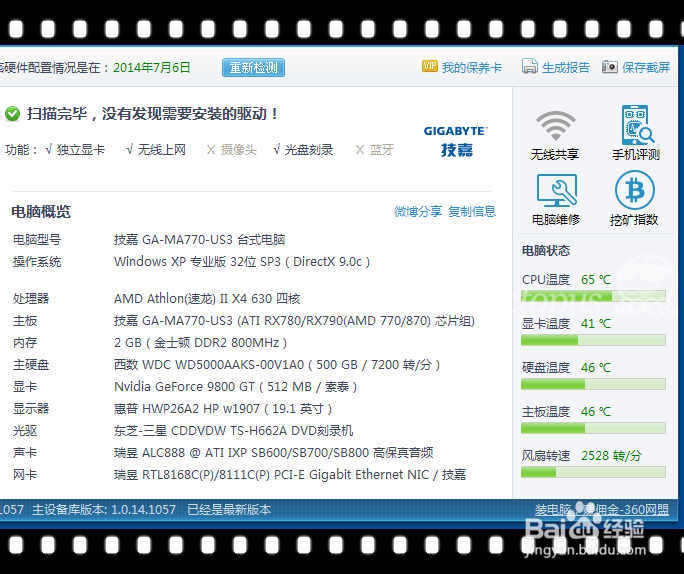684x574 pixels.
Task: Click the 摄像头 feature indicator
Action: point(231,150)
